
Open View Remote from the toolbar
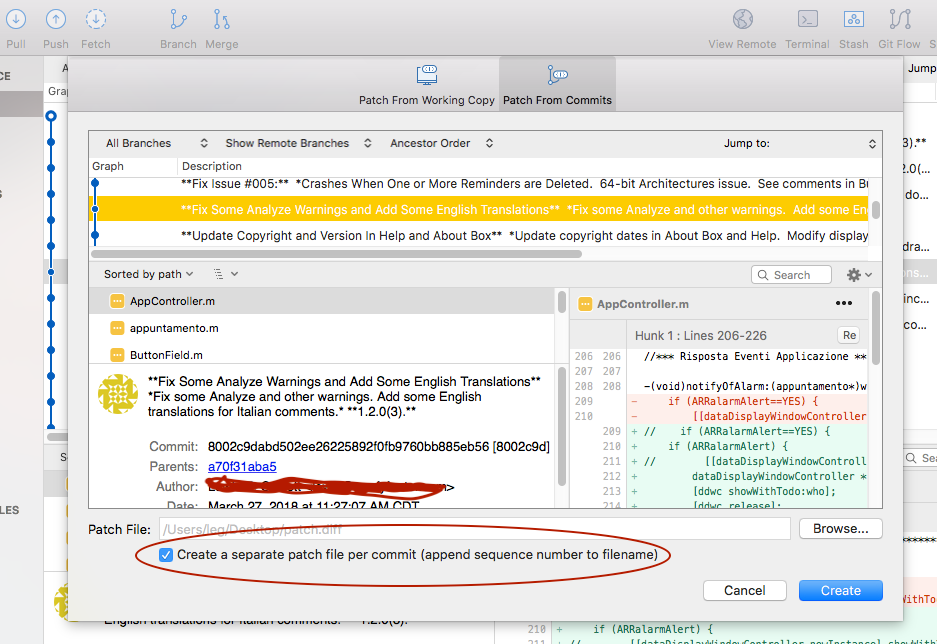pyautogui.click(x=742, y=20)
